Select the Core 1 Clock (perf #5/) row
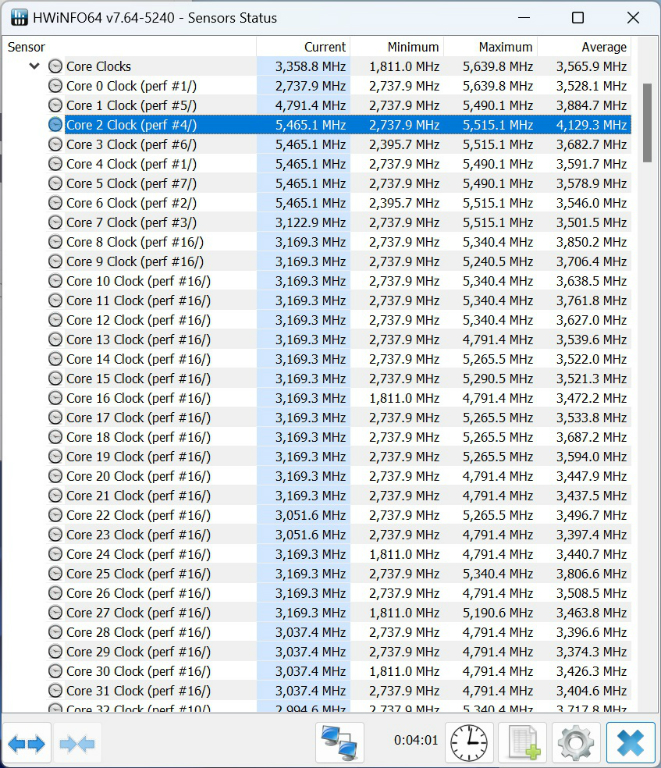661x768 pixels. tap(339, 105)
